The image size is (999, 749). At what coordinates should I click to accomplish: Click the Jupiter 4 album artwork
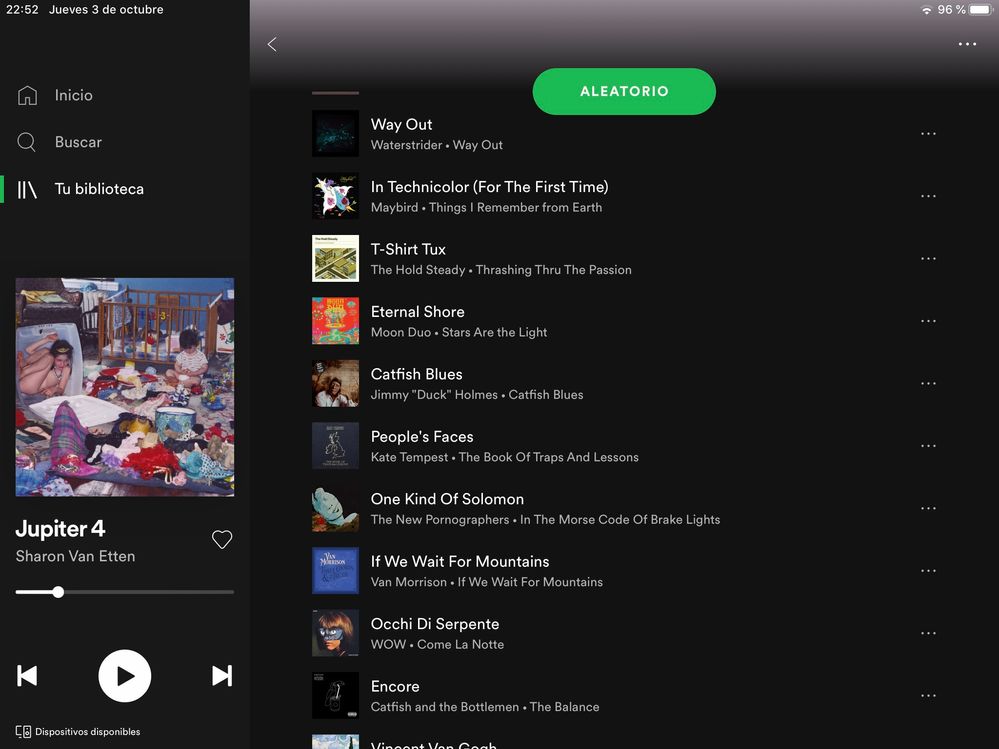(x=125, y=387)
